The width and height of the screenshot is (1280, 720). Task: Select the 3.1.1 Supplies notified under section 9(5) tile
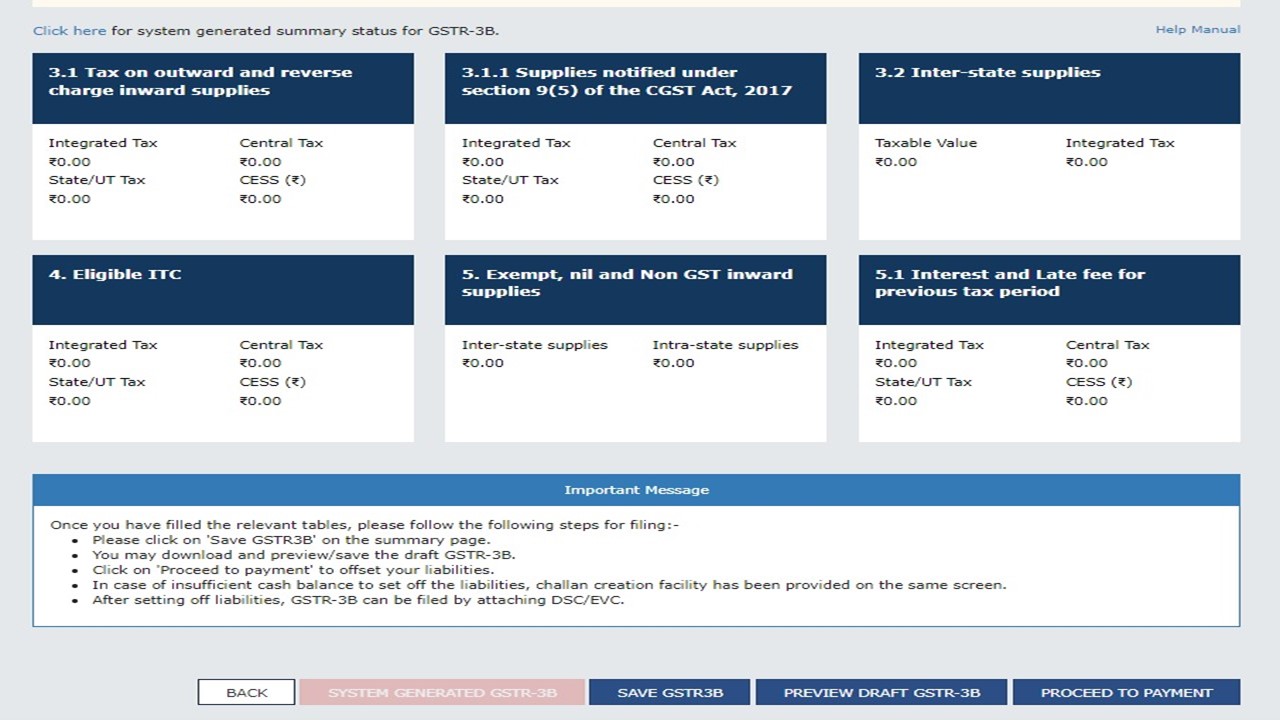[x=636, y=146]
